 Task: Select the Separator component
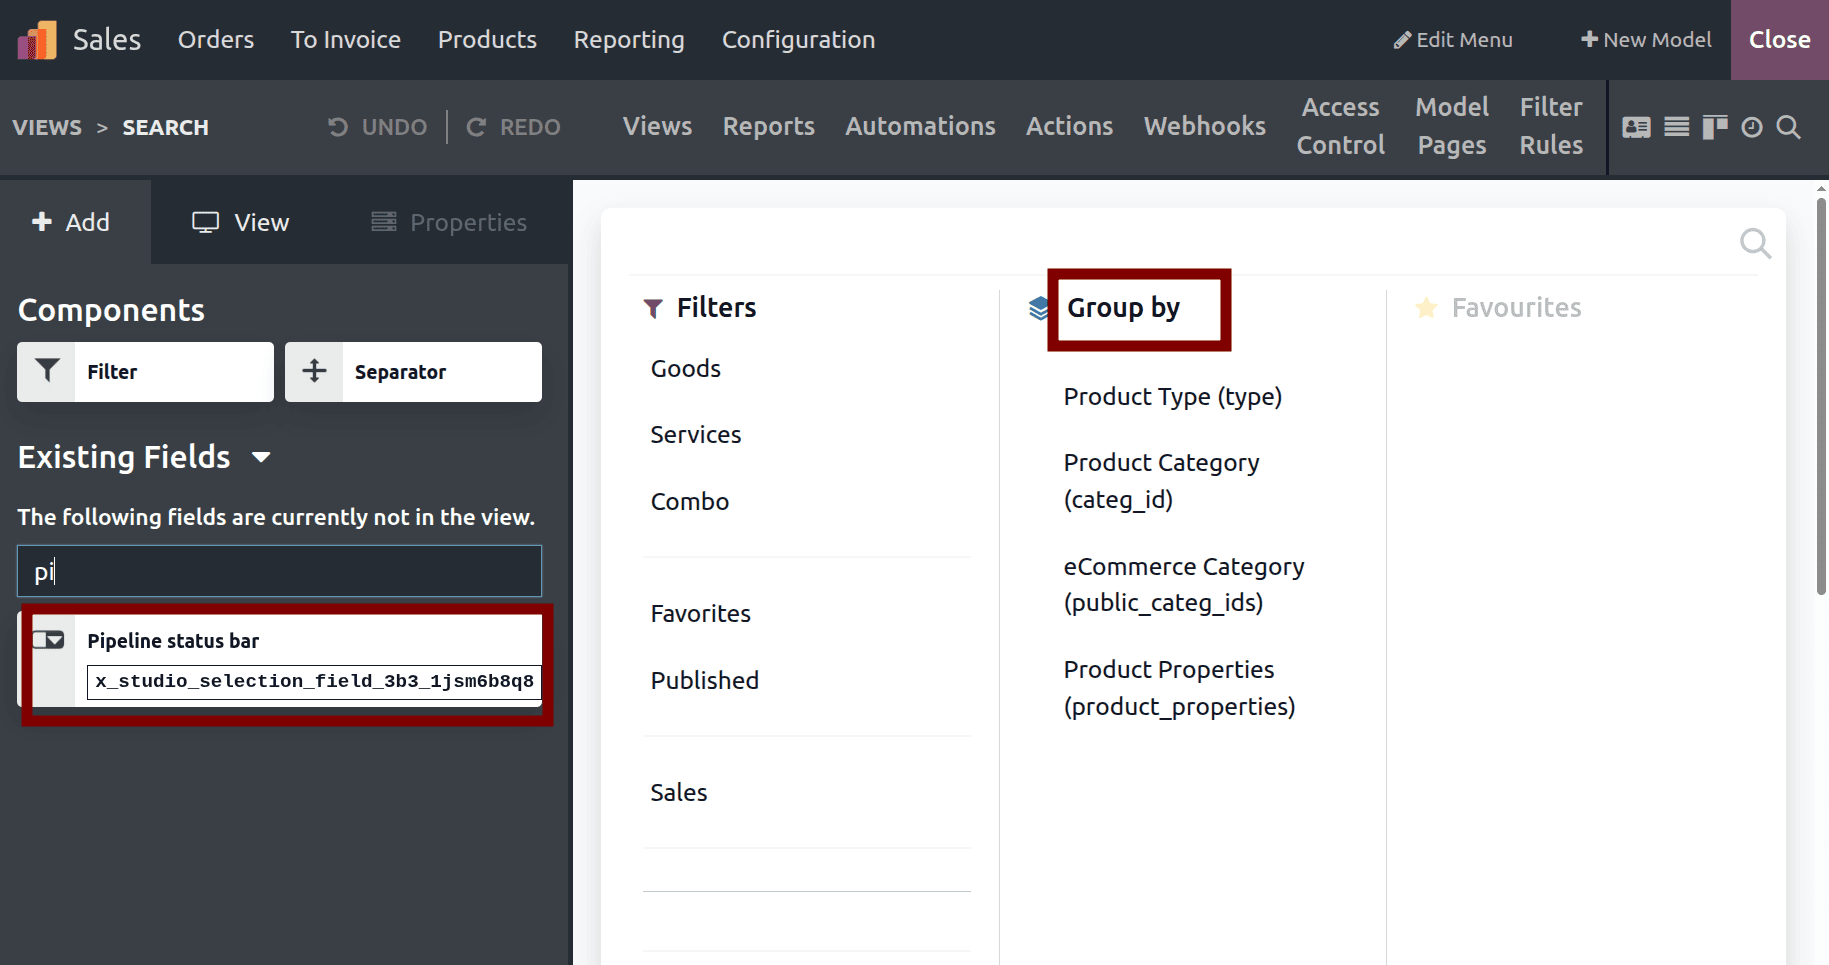(413, 371)
